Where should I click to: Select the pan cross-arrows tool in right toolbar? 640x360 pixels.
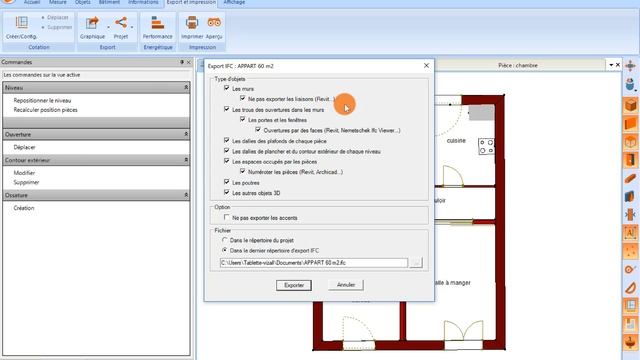630,65
